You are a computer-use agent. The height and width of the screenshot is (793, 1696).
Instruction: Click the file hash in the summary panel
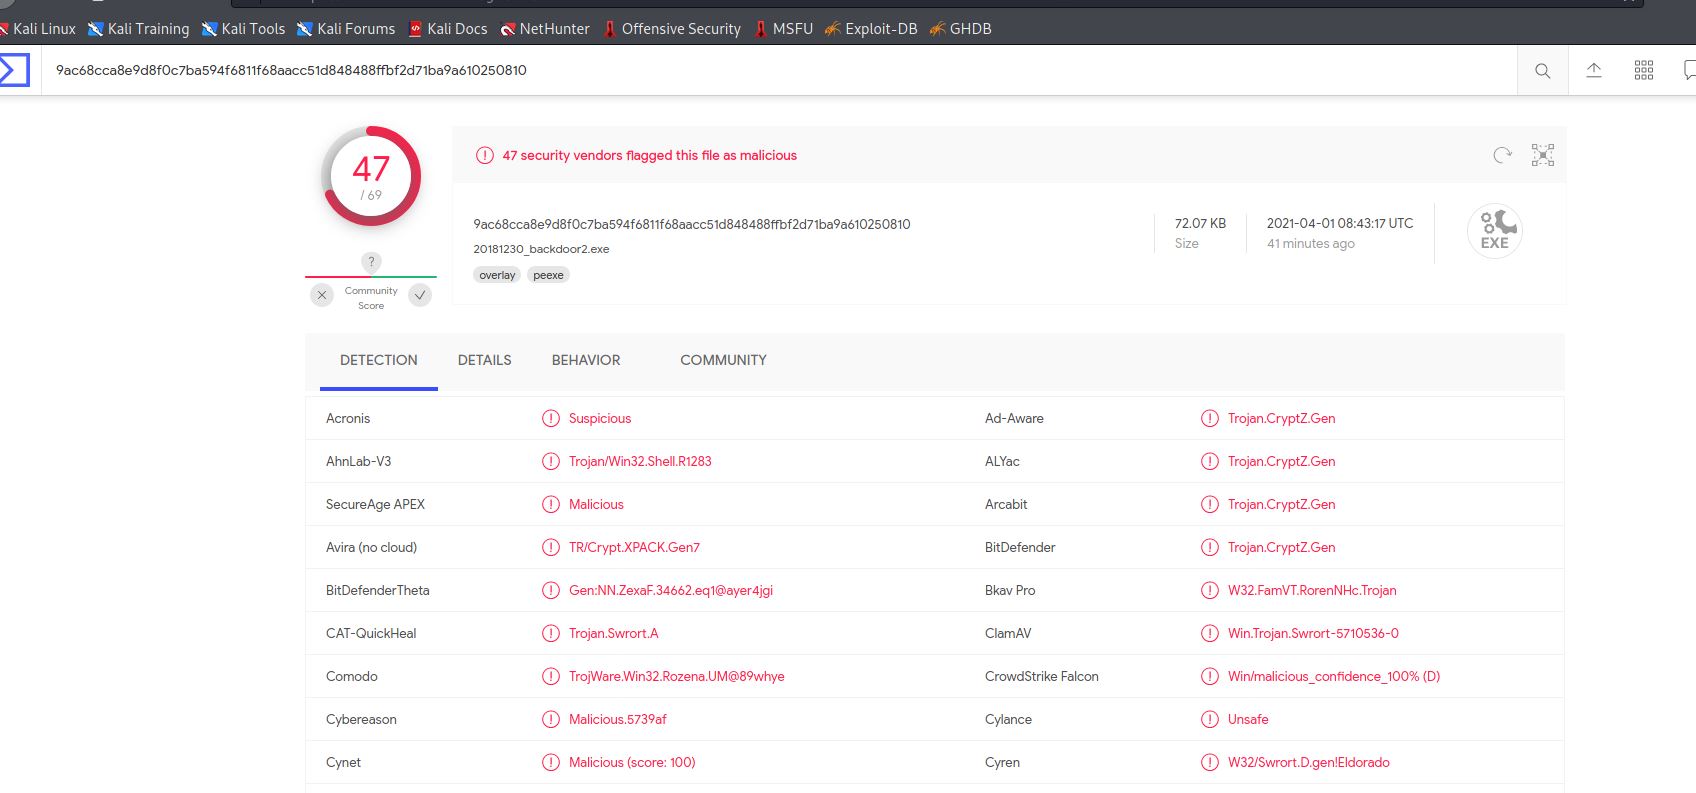click(692, 224)
